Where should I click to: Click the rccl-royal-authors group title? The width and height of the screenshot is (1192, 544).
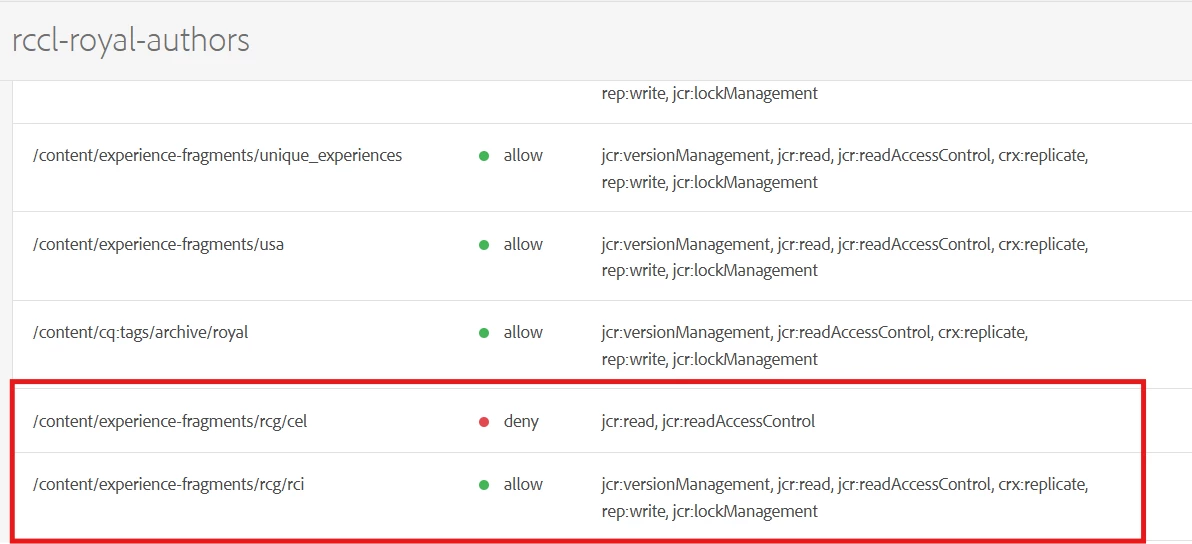coord(131,40)
